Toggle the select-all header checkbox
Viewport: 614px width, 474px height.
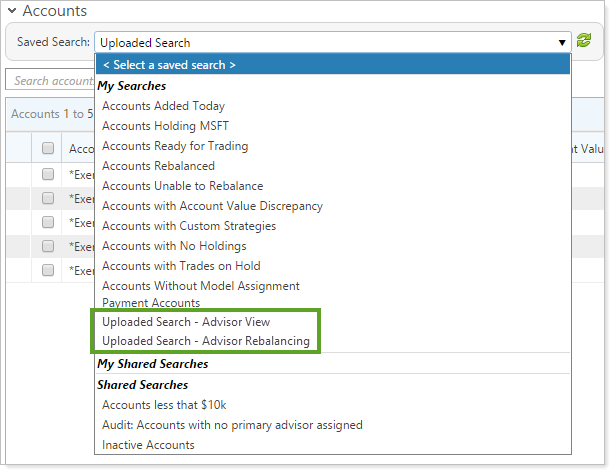coord(47,148)
